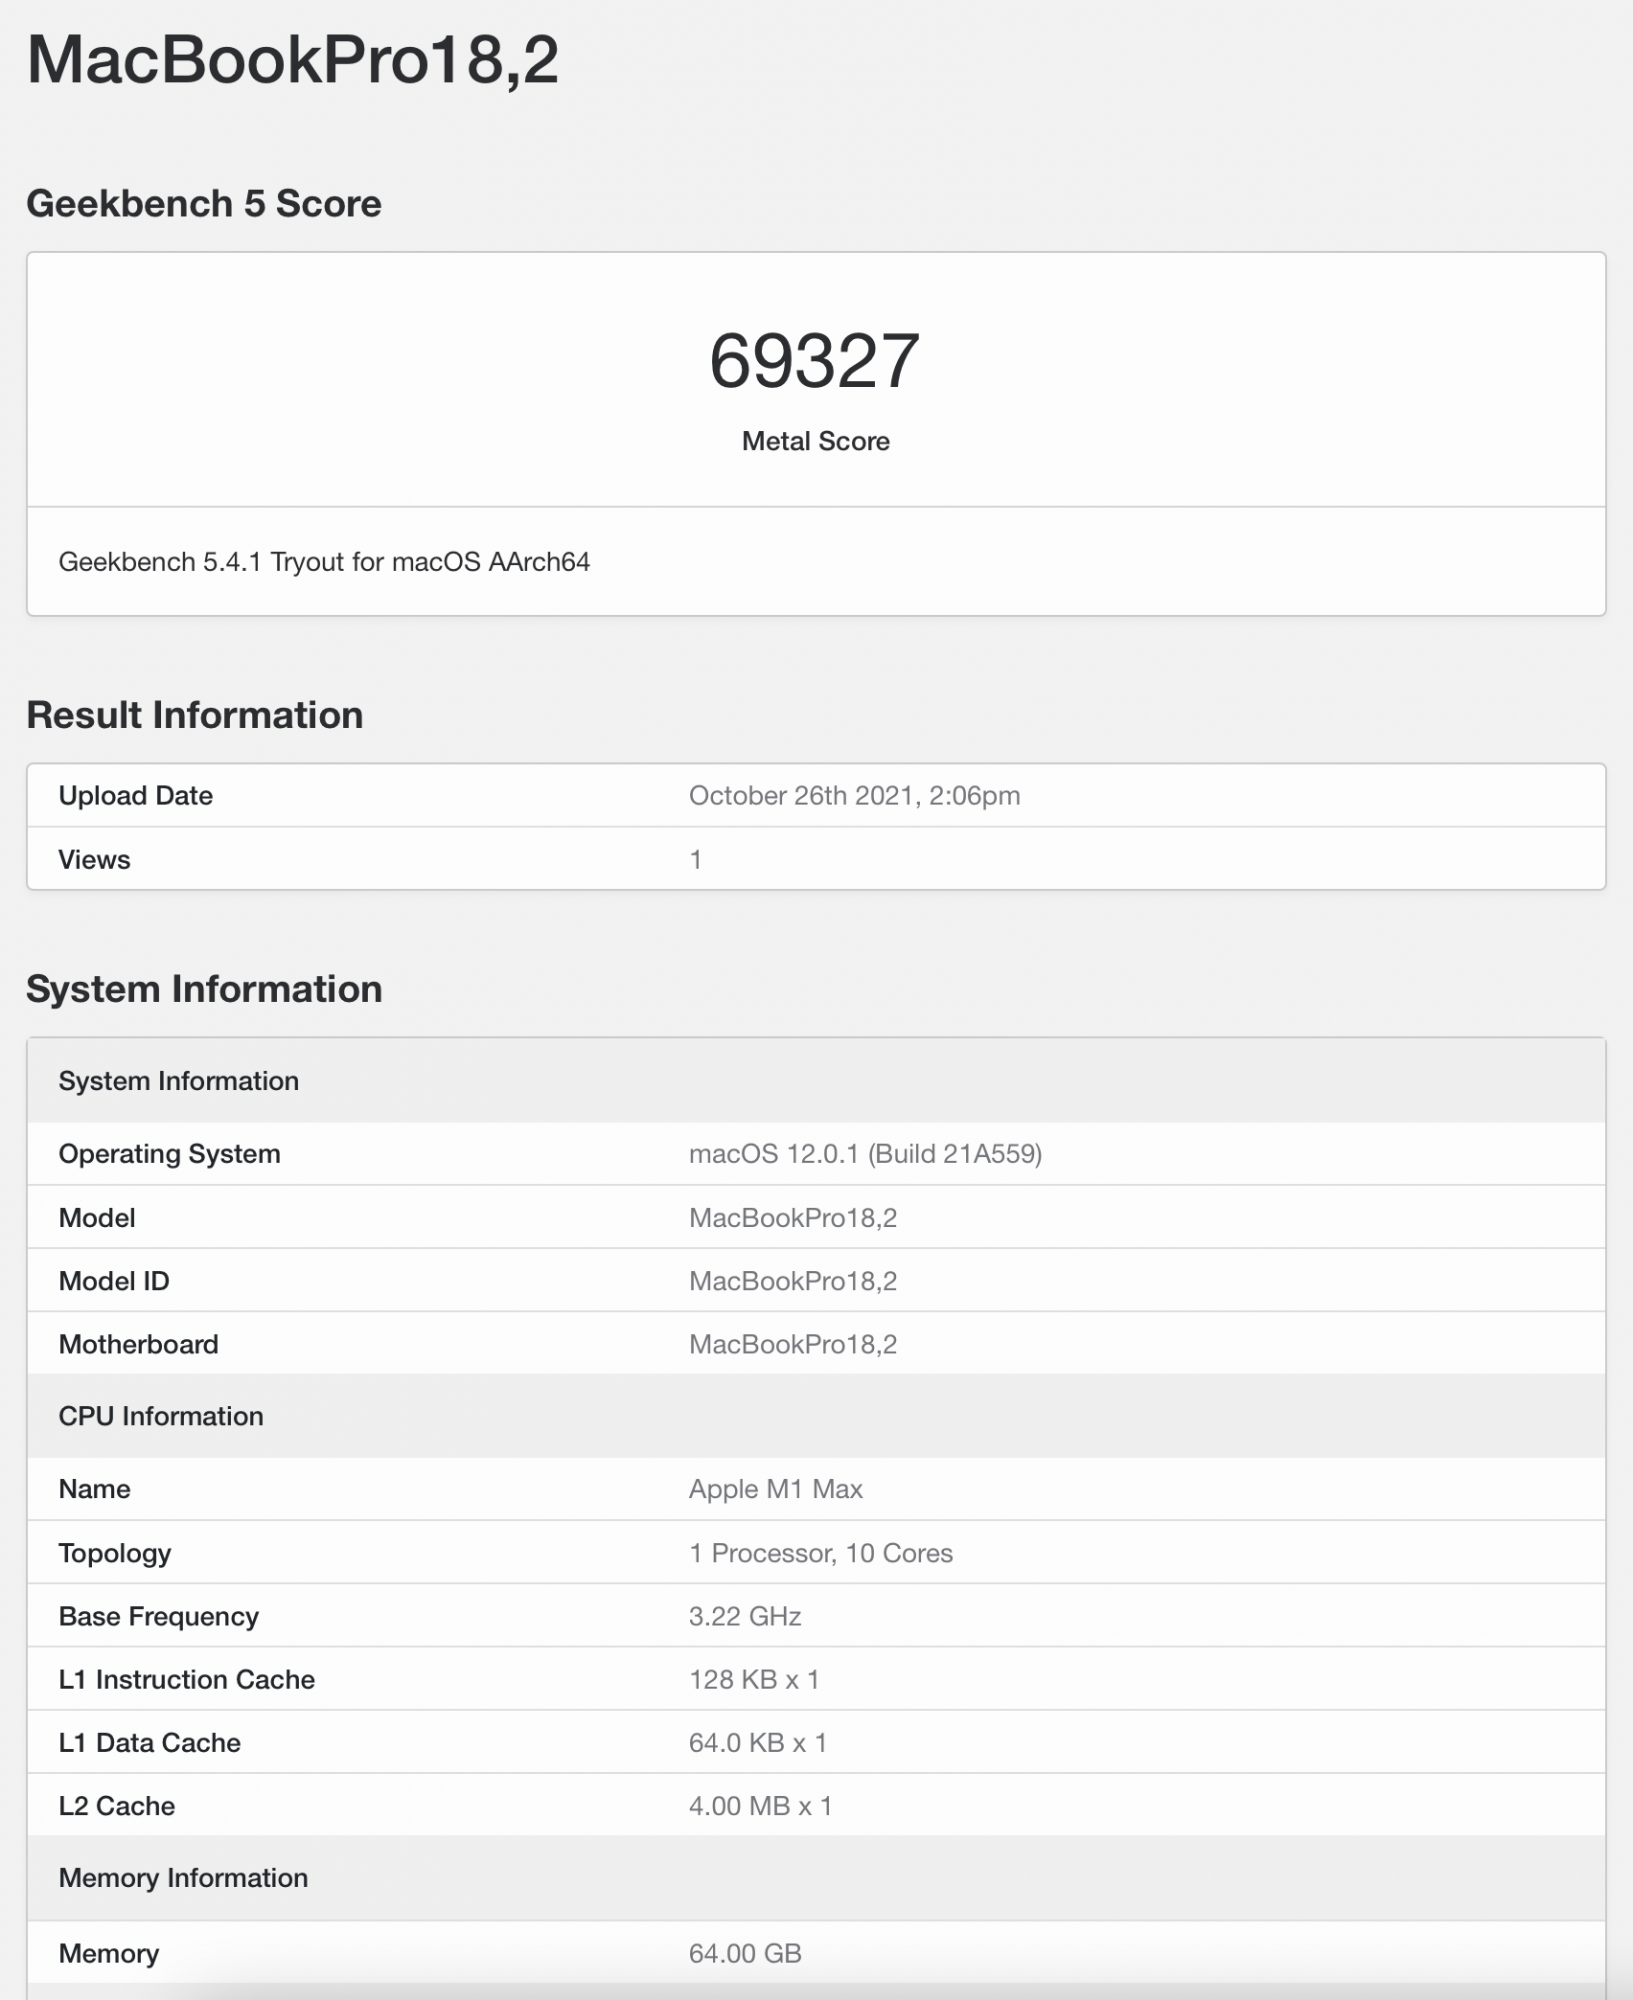Screen dimensions: 1633x2000
Task: Select the '4.00 MB x 1' value
Action: click(x=761, y=1806)
